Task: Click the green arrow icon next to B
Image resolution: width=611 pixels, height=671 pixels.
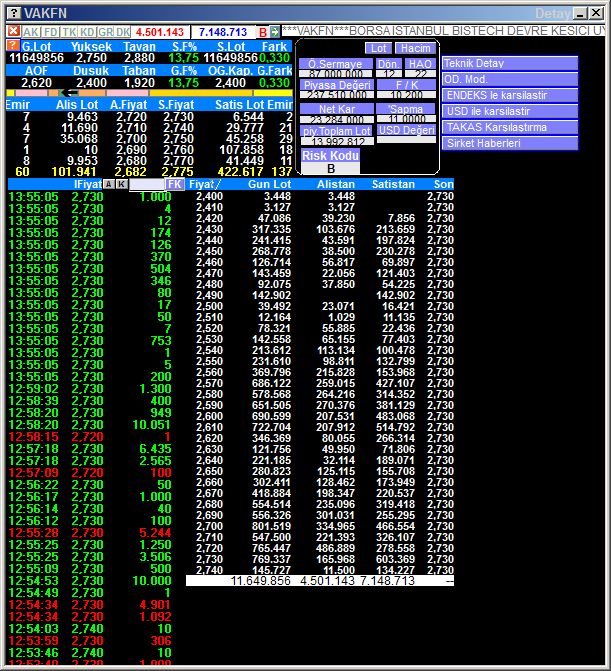Action: [275, 32]
